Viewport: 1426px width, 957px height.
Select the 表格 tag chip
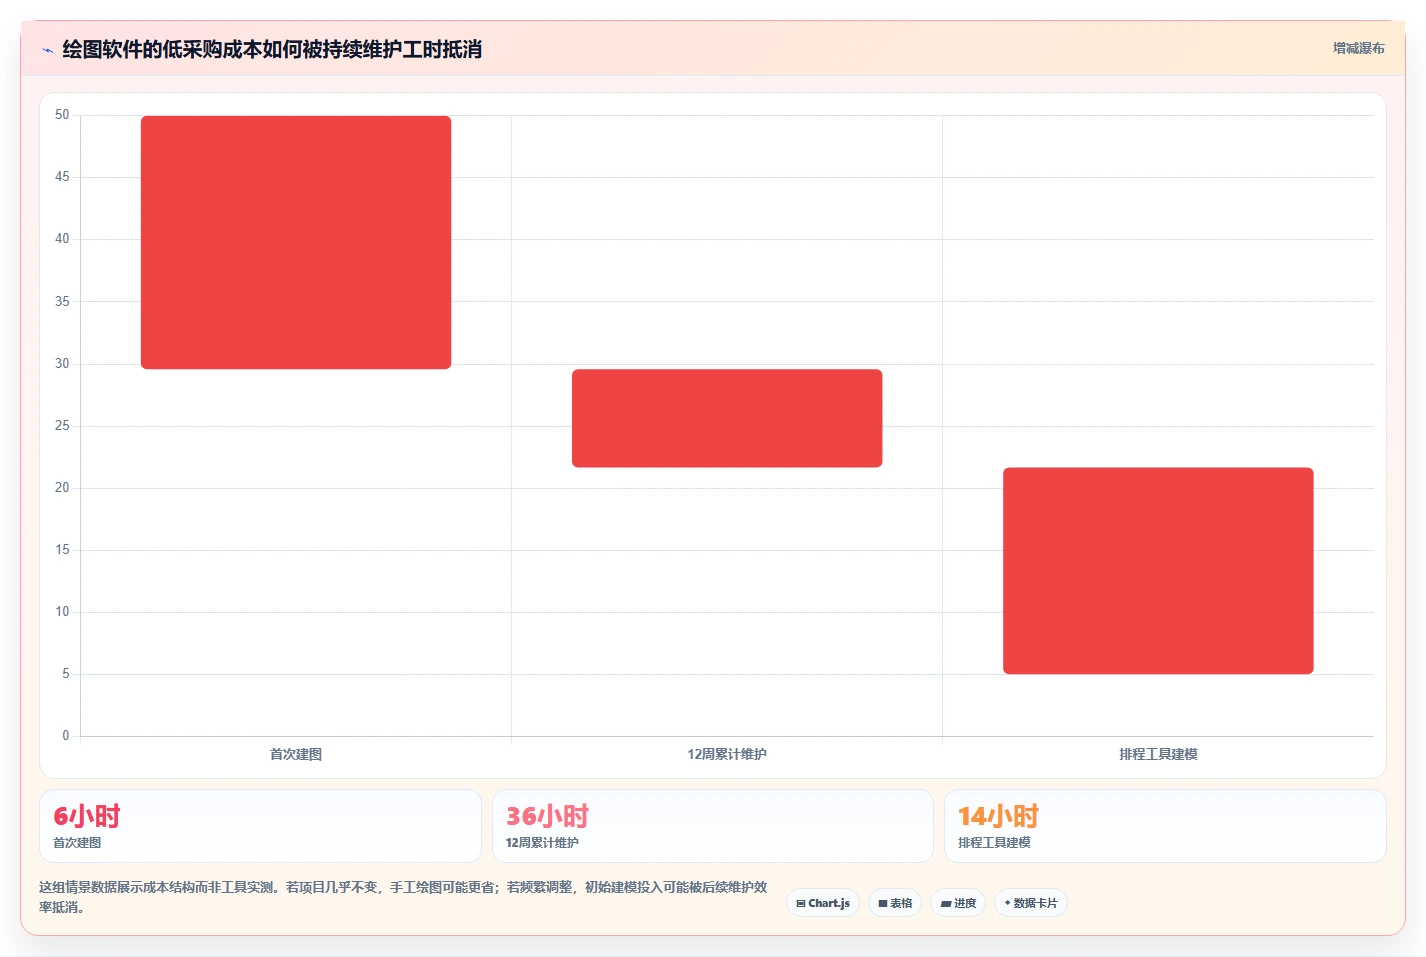[x=895, y=903]
